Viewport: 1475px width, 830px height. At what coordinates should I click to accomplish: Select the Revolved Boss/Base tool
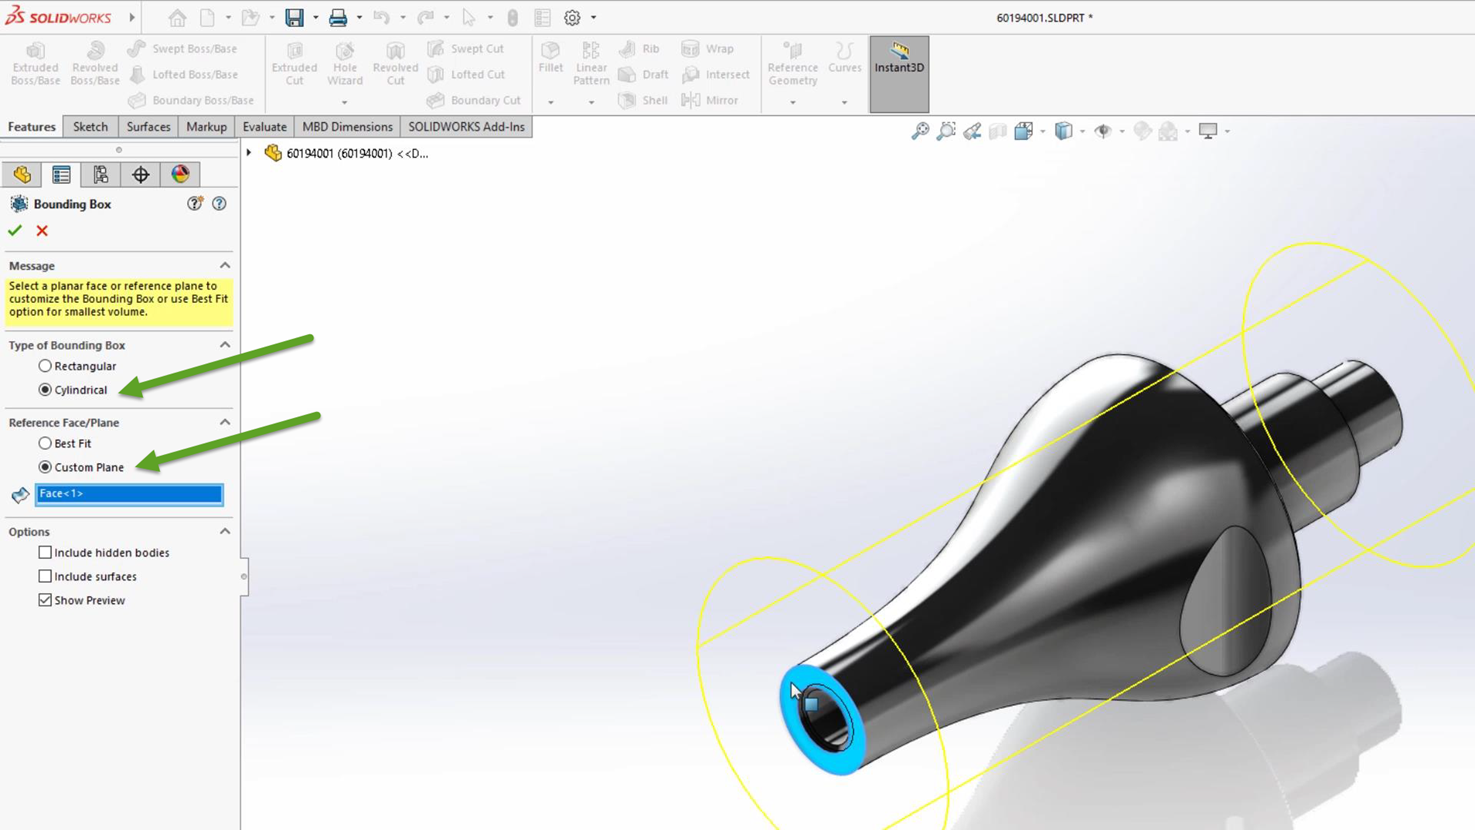[95, 64]
